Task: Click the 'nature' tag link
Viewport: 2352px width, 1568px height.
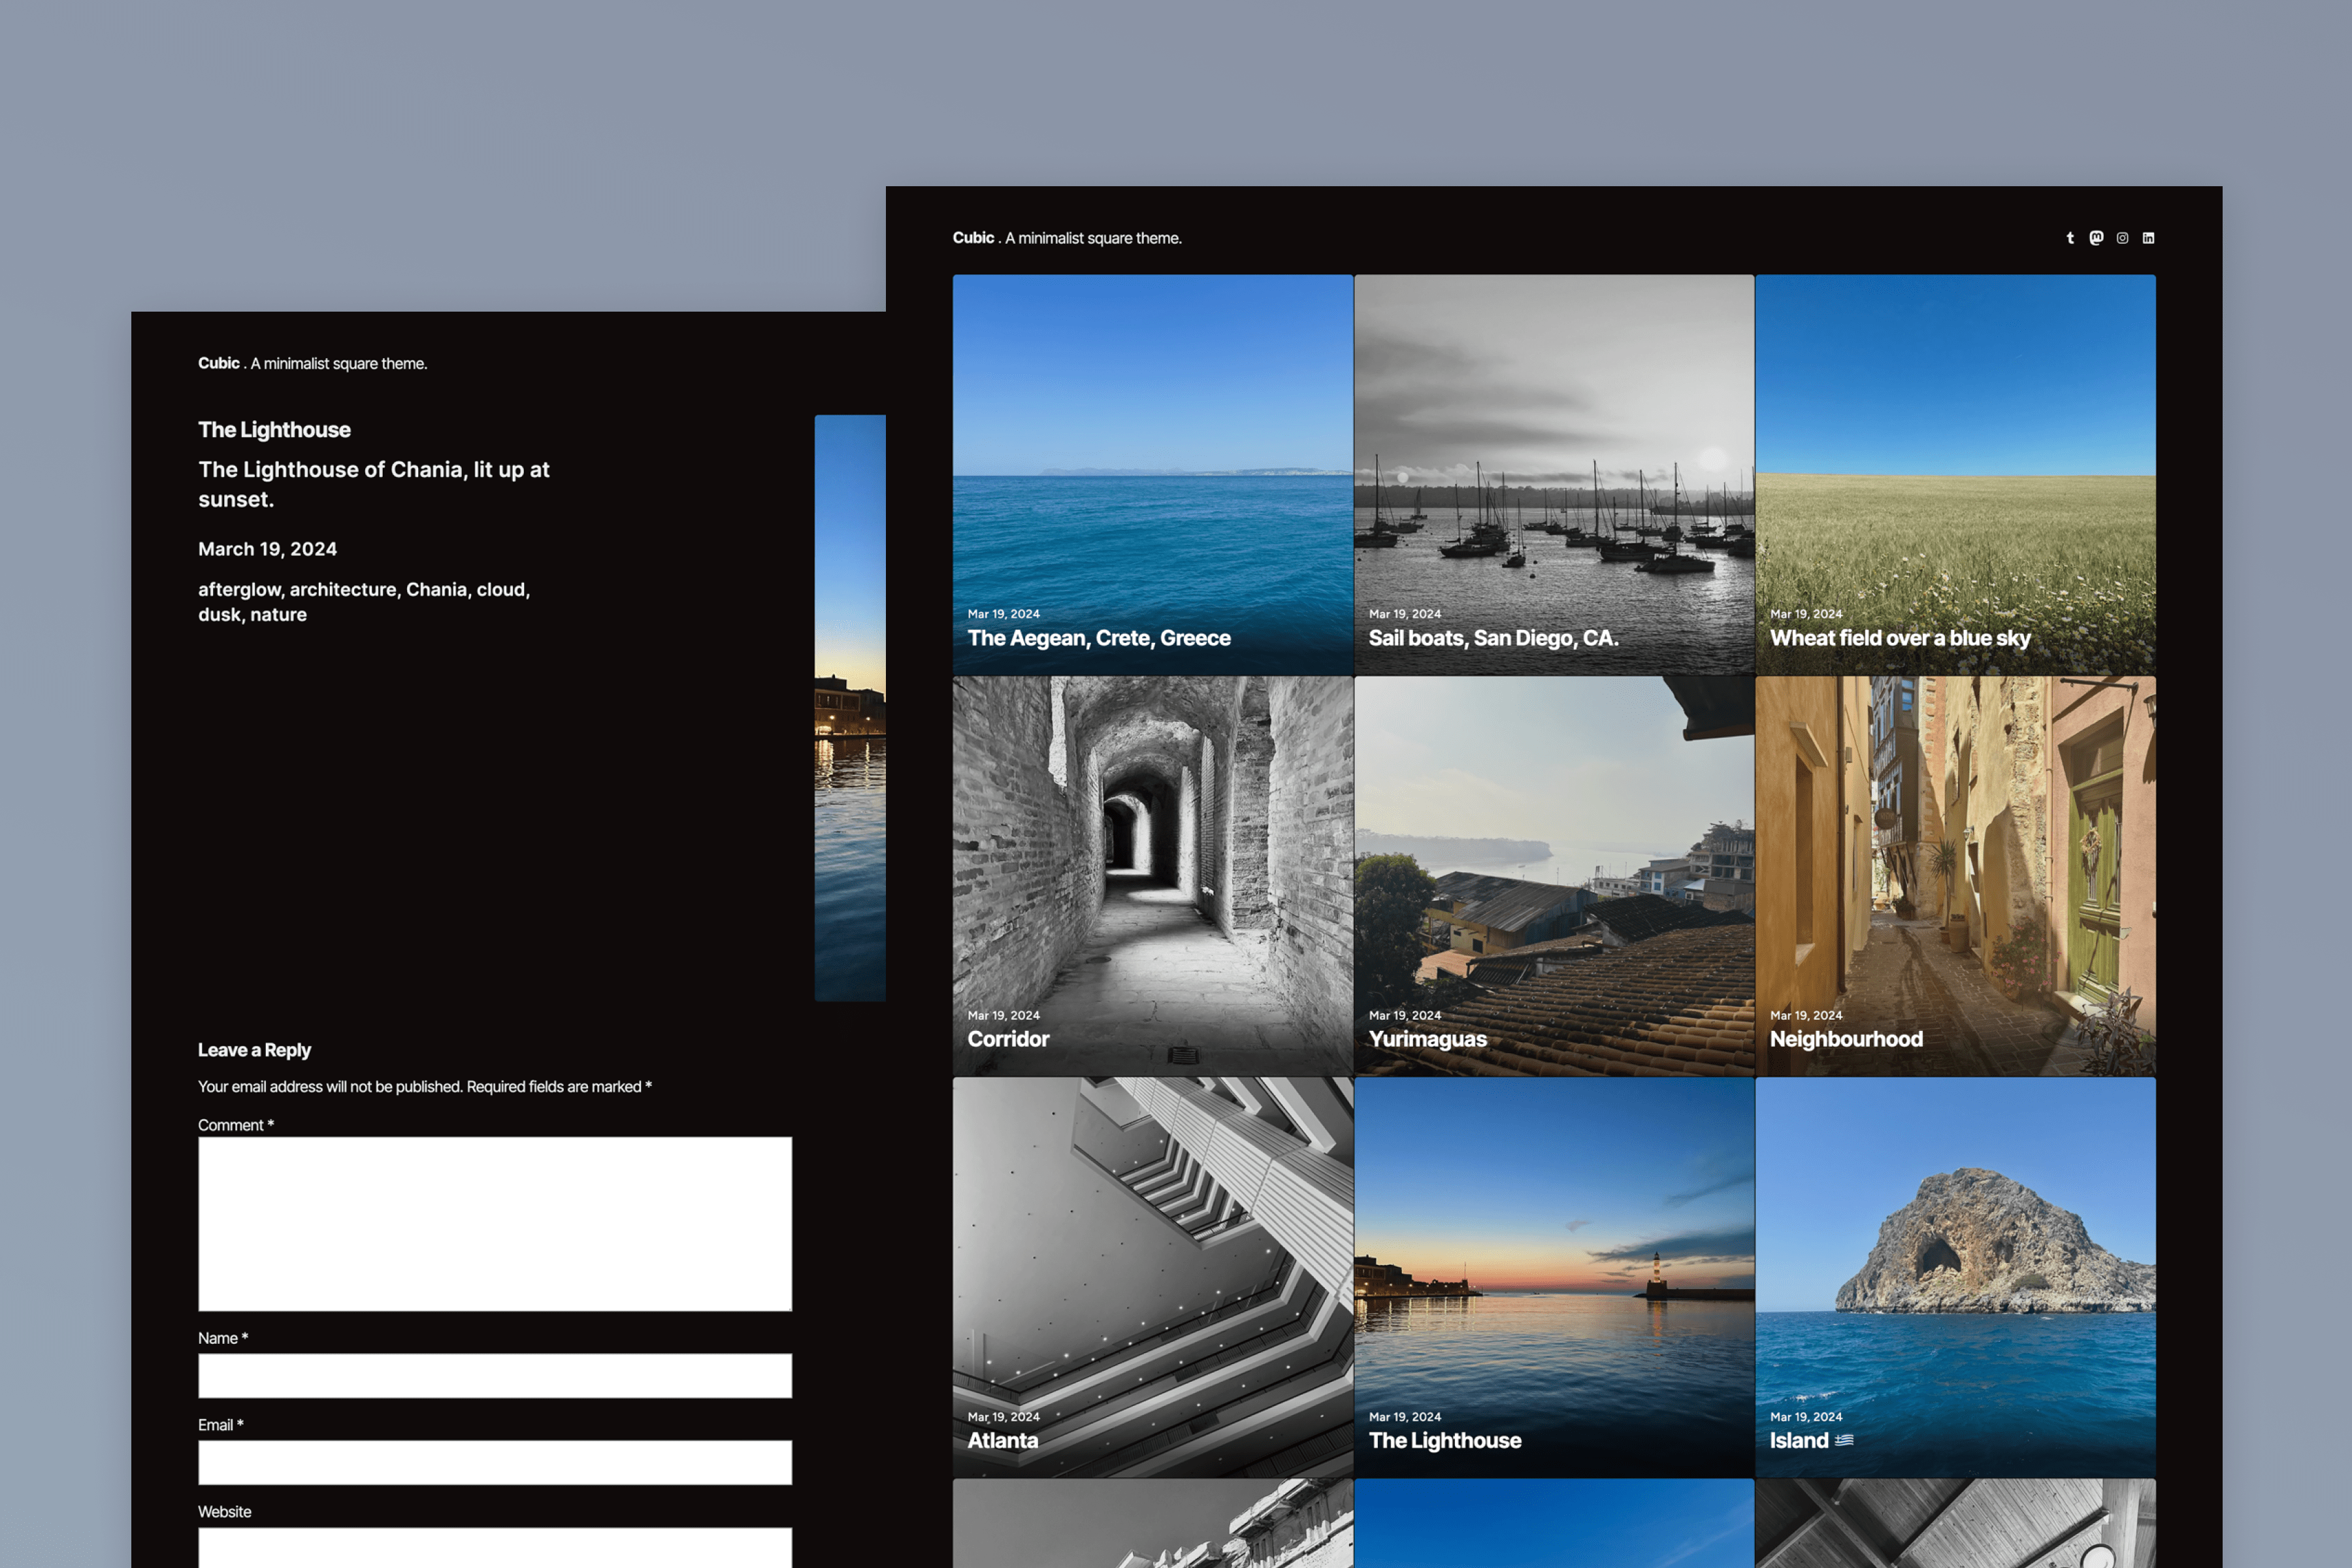Action: tap(278, 615)
